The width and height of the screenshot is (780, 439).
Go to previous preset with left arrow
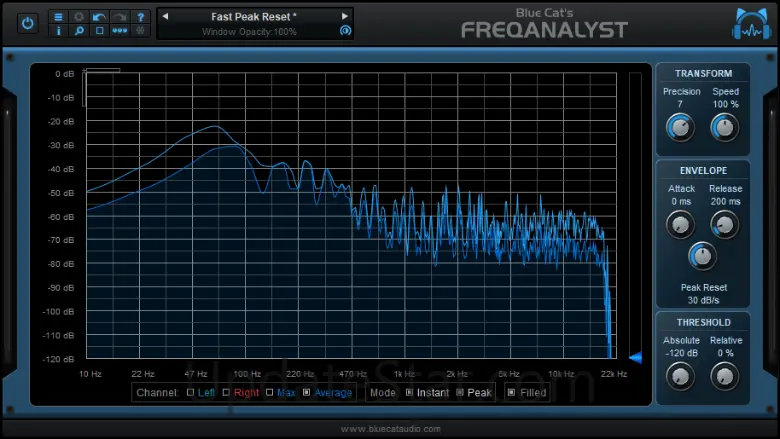coord(165,16)
